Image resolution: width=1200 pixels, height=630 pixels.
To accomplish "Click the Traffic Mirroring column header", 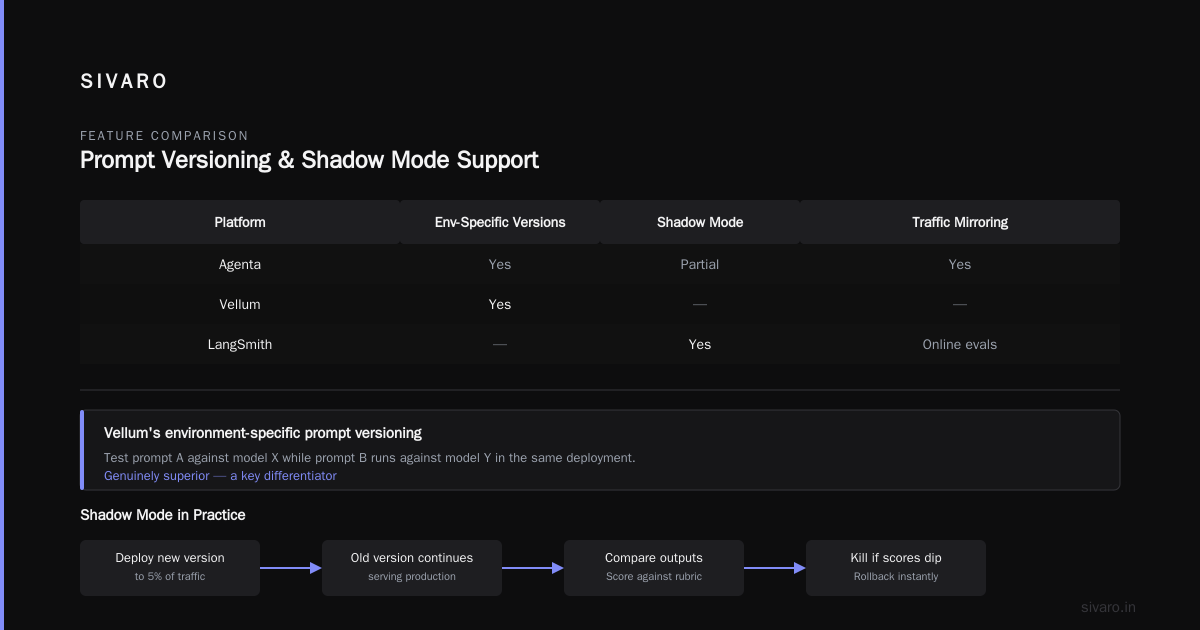I will [960, 222].
